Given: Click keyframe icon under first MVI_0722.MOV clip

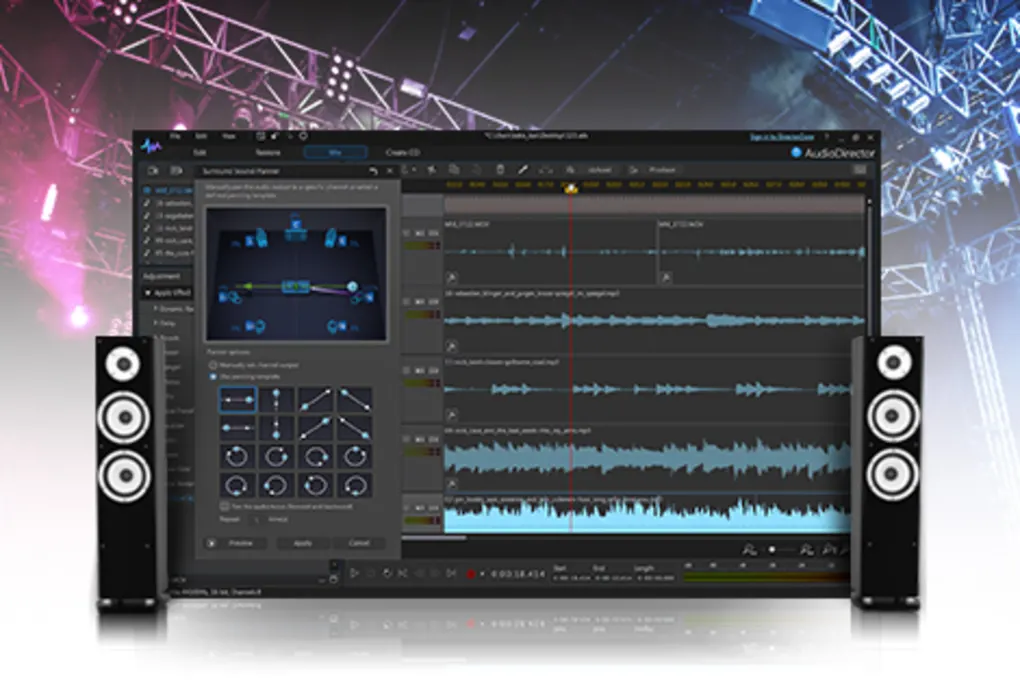Looking at the screenshot, I should pos(451,278).
